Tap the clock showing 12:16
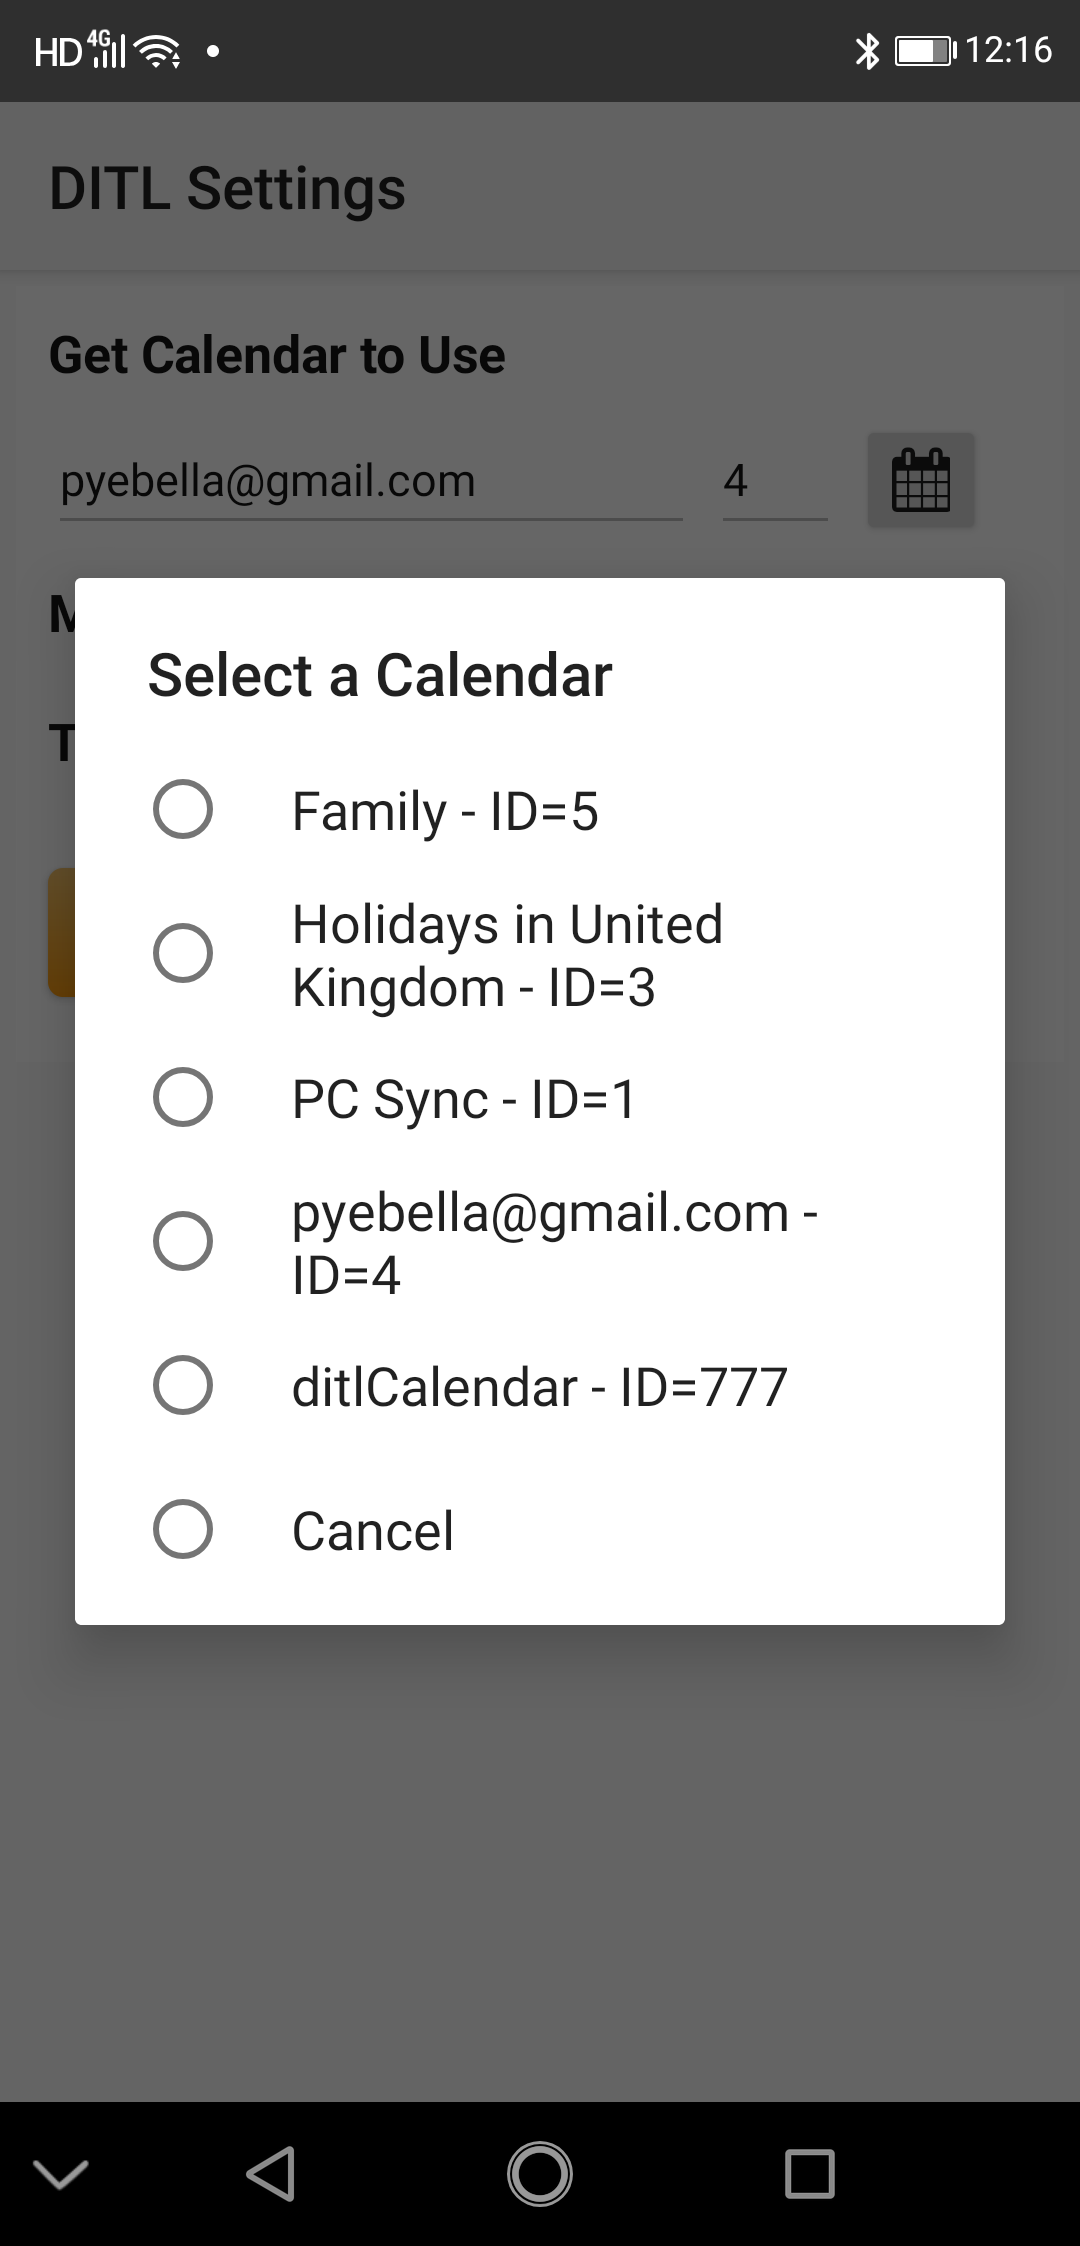 [x=1008, y=50]
